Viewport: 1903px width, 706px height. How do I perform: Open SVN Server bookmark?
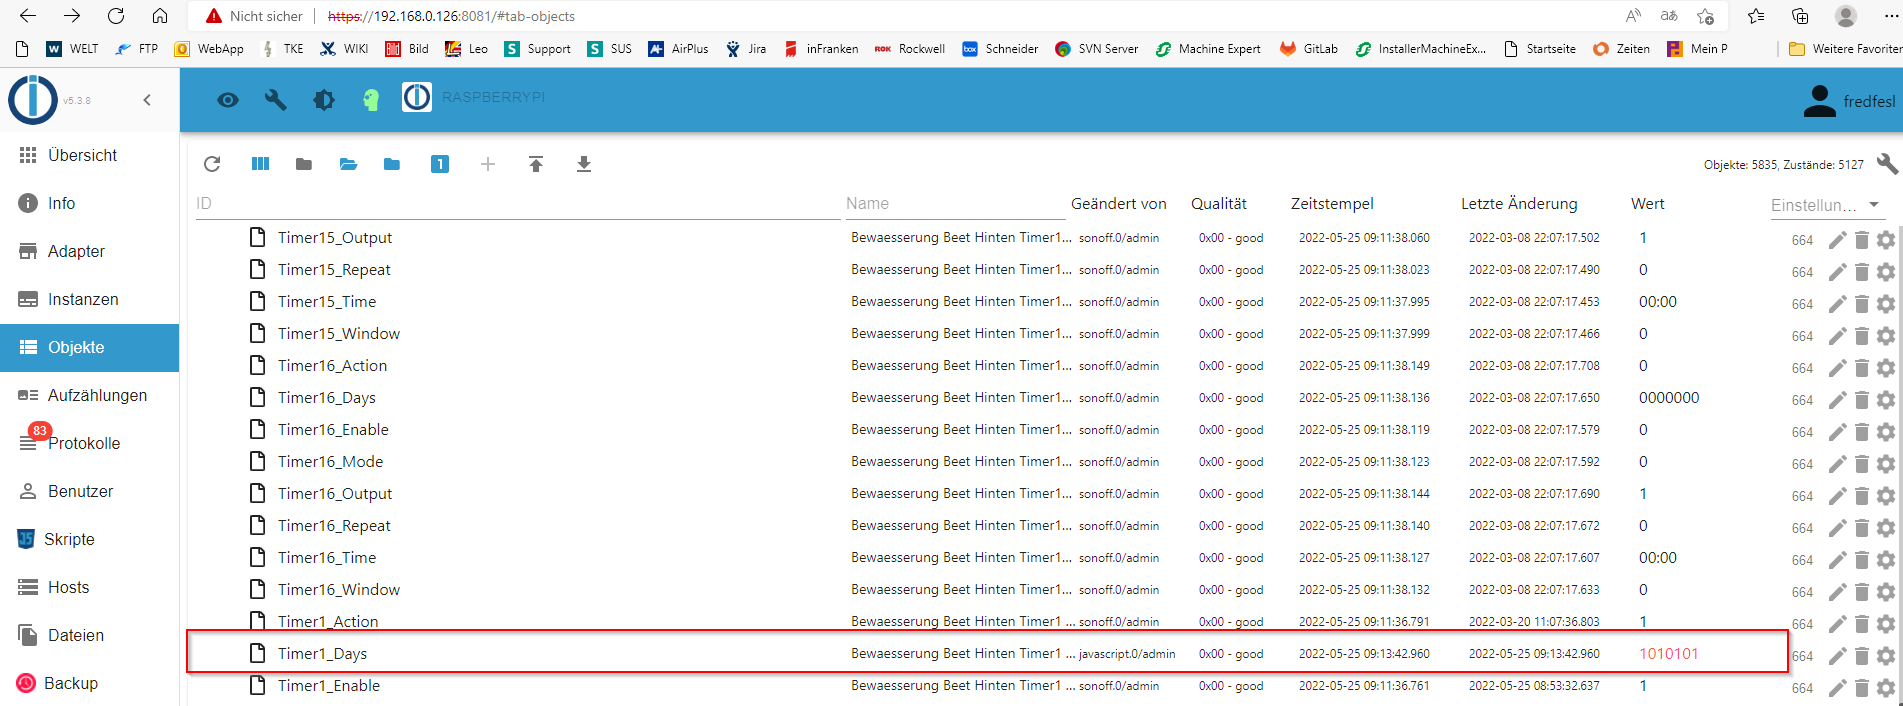click(x=1096, y=49)
